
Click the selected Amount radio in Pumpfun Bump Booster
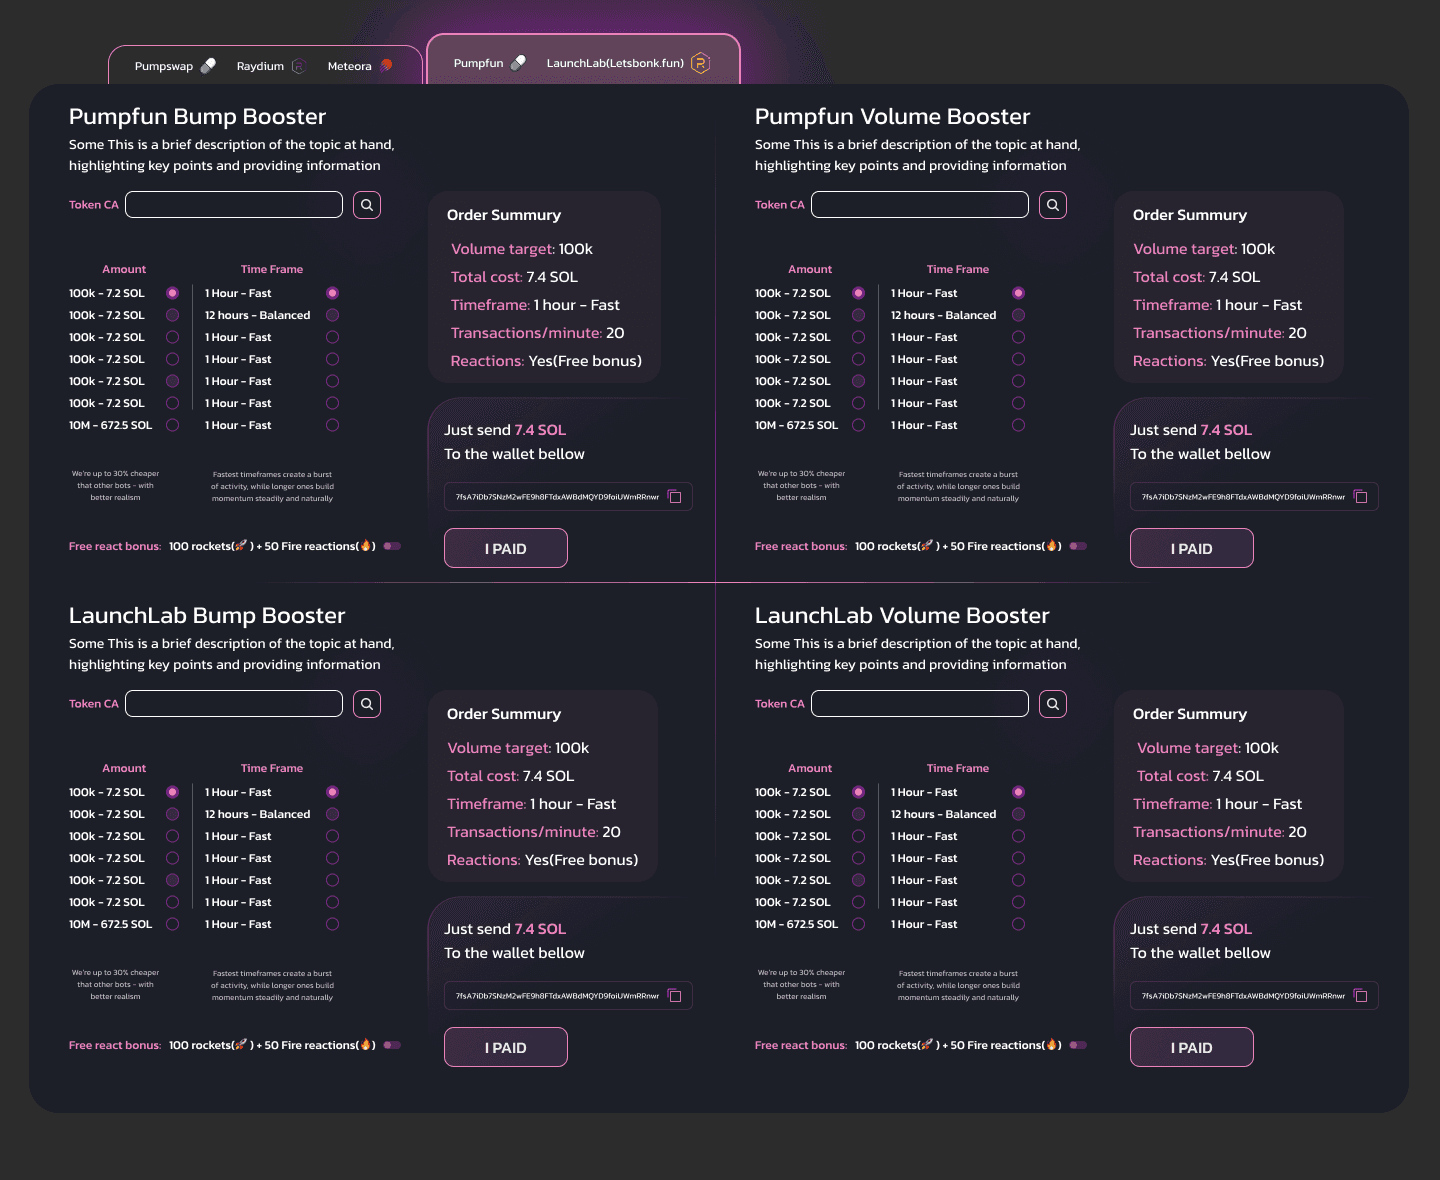pos(172,293)
